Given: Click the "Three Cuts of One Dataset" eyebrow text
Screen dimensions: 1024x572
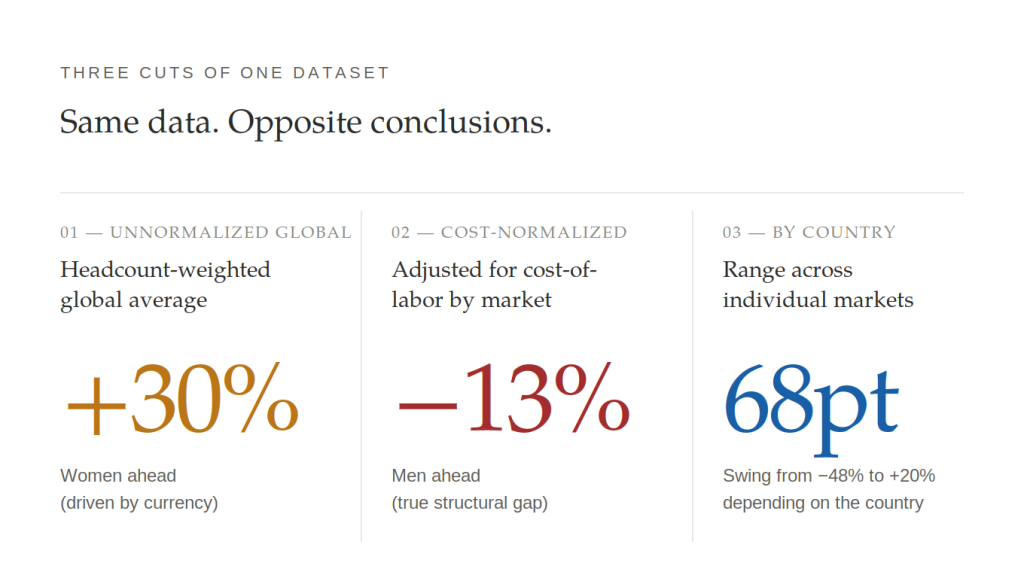Looking at the screenshot, I should click(225, 73).
